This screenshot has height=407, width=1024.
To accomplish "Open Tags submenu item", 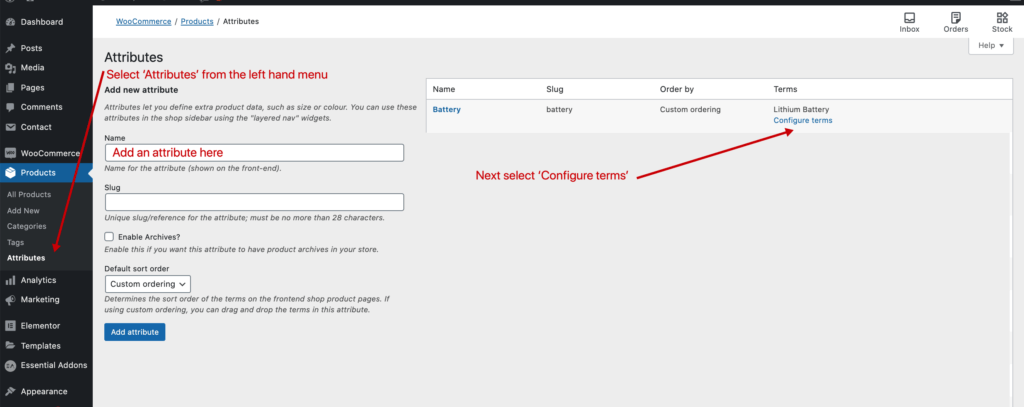I will click(x=15, y=242).
